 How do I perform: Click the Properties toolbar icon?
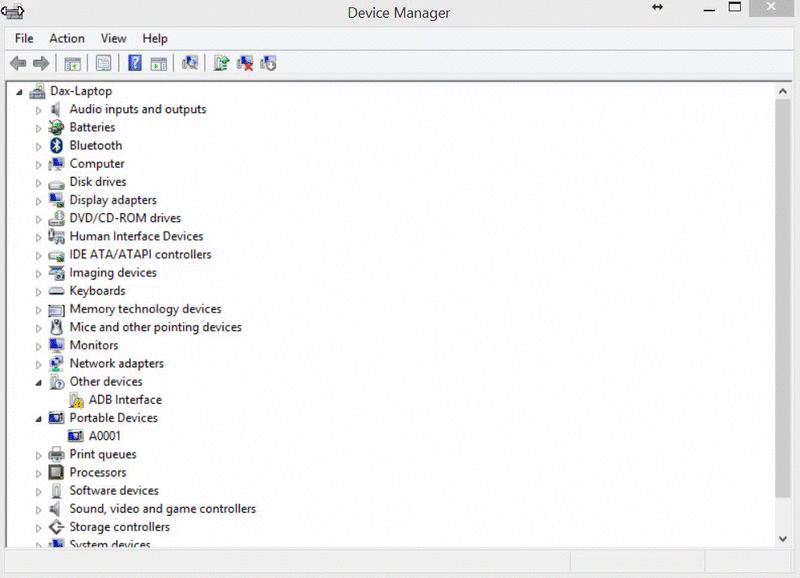(x=103, y=63)
